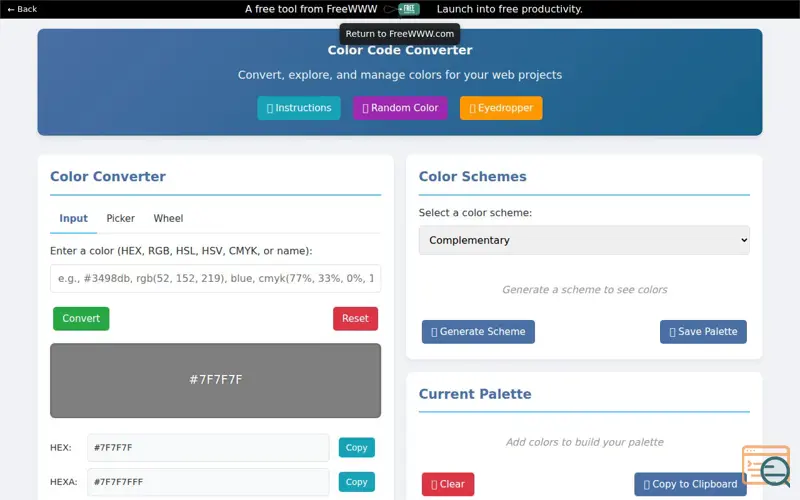
Task: Generate a Random Color
Action: tap(400, 108)
